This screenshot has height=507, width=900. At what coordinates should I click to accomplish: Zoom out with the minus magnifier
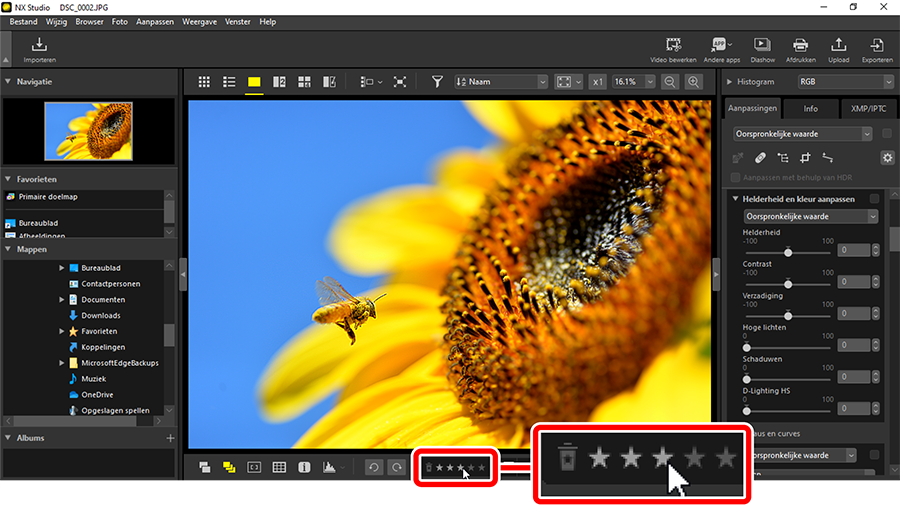tap(669, 82)
